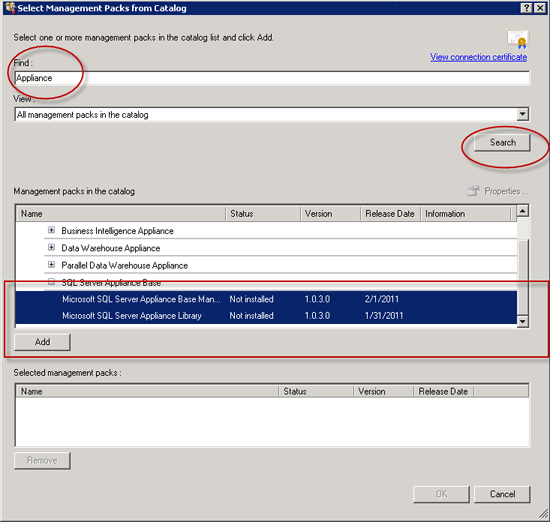
Task: Click the Remove button
Action: pos(42,460)
